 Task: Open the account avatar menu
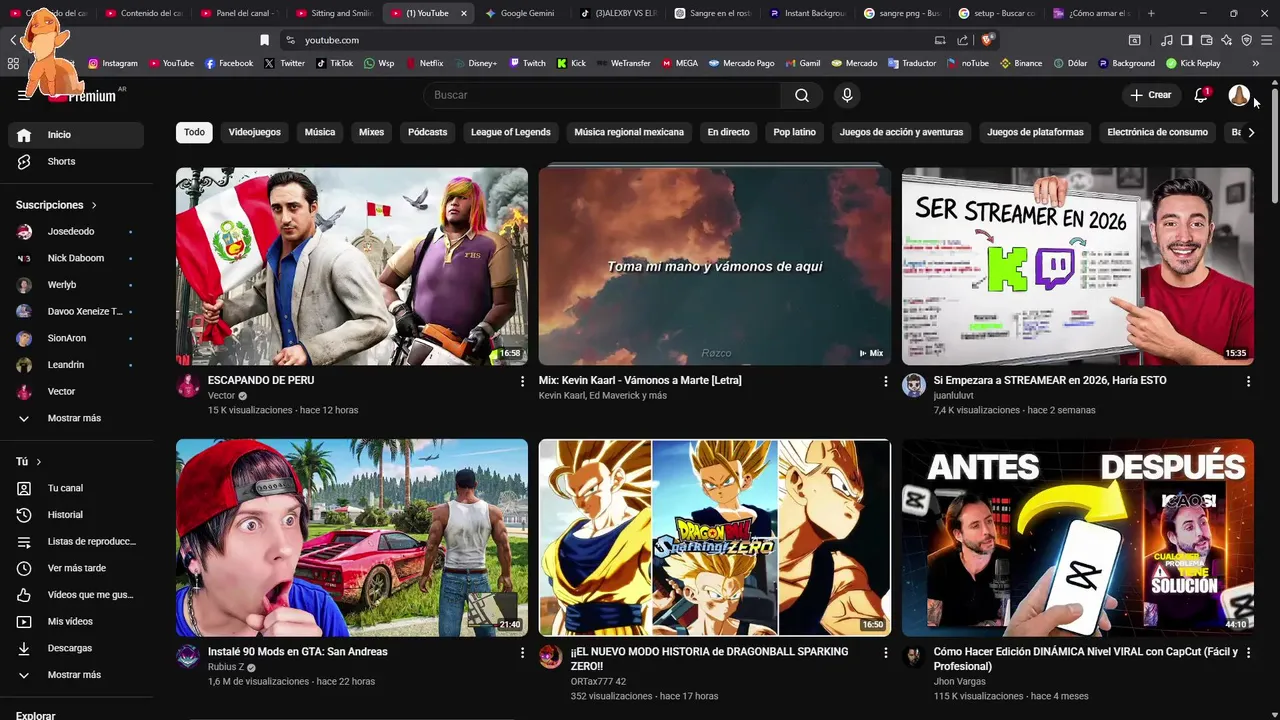tap(1239, 95)
